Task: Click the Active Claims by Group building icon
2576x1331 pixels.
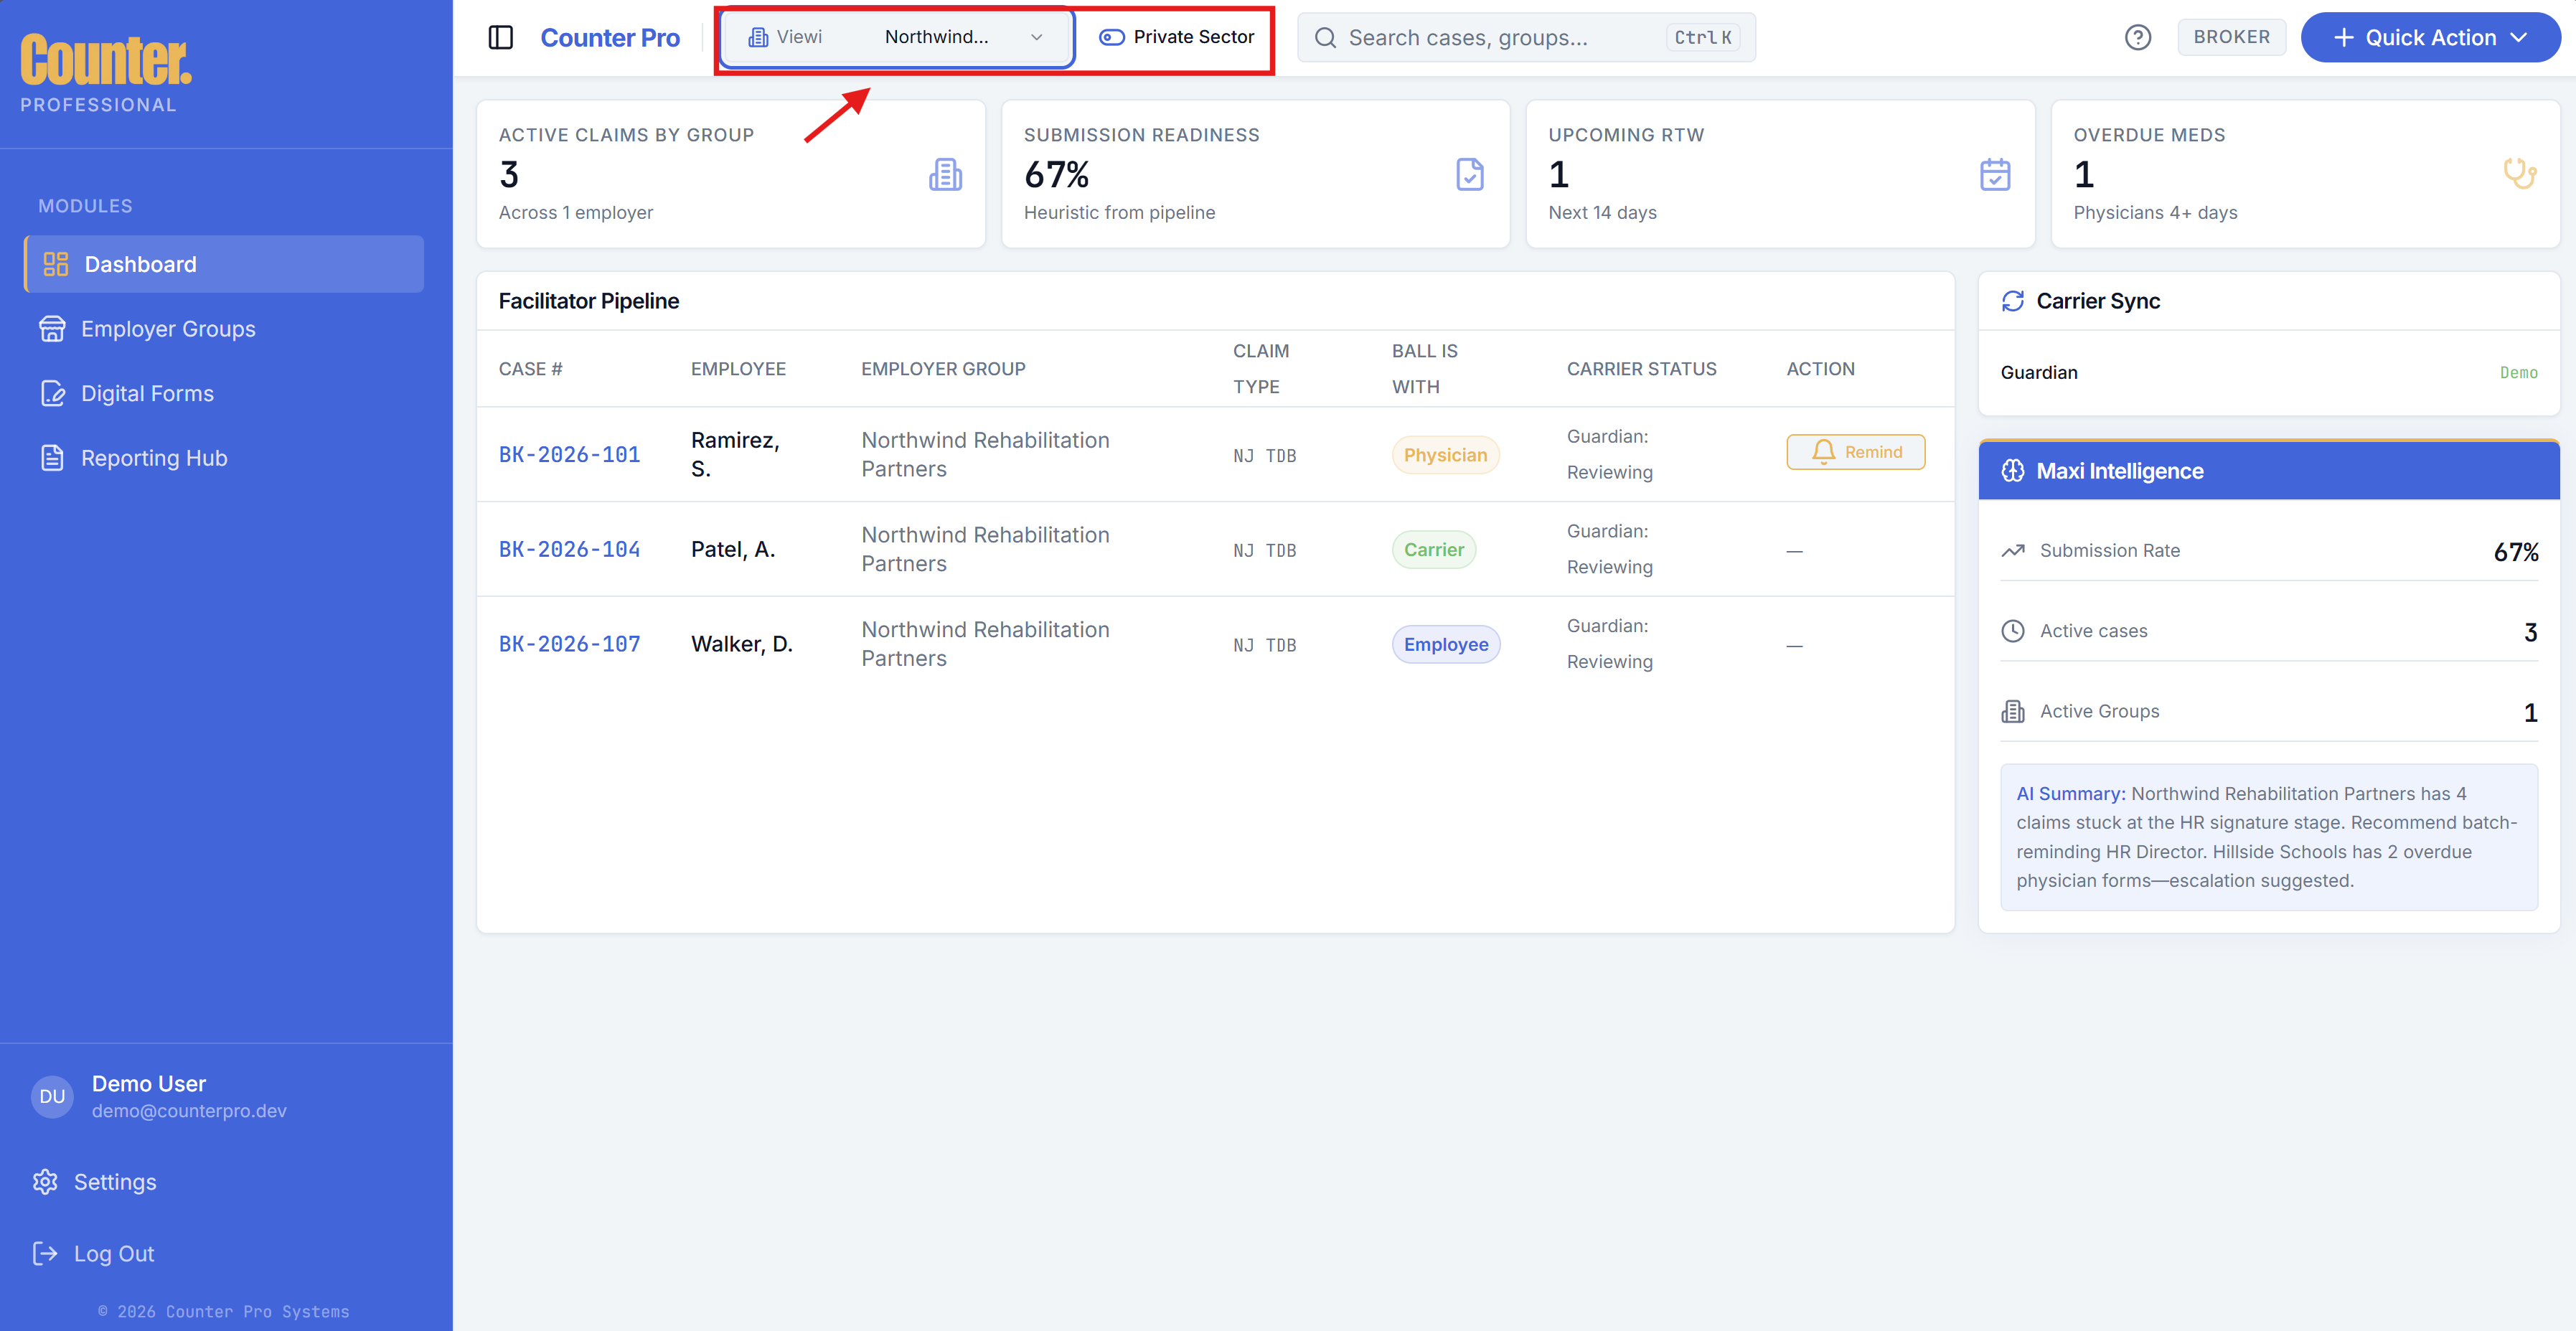Action: pyautogui.click(x=945, y=174)
